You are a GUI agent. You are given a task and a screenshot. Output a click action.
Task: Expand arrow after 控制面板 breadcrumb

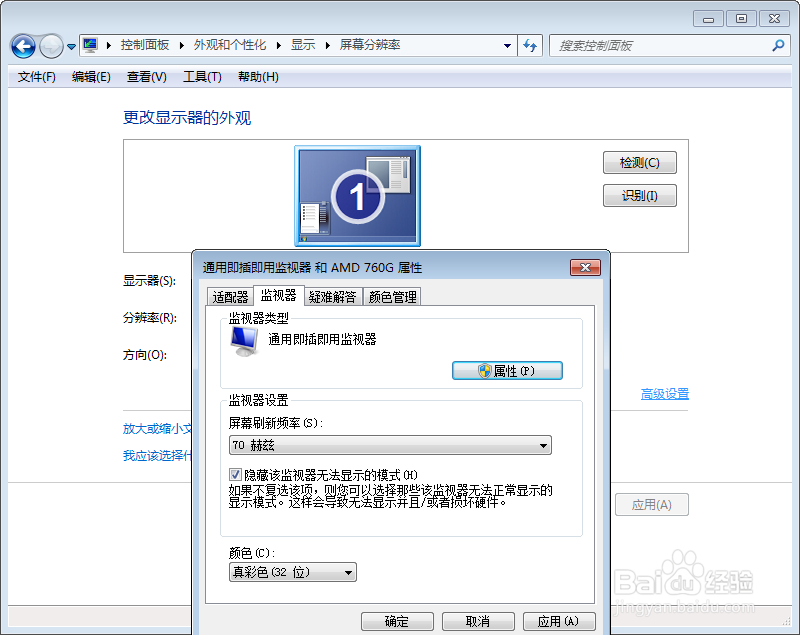[182, 45]
